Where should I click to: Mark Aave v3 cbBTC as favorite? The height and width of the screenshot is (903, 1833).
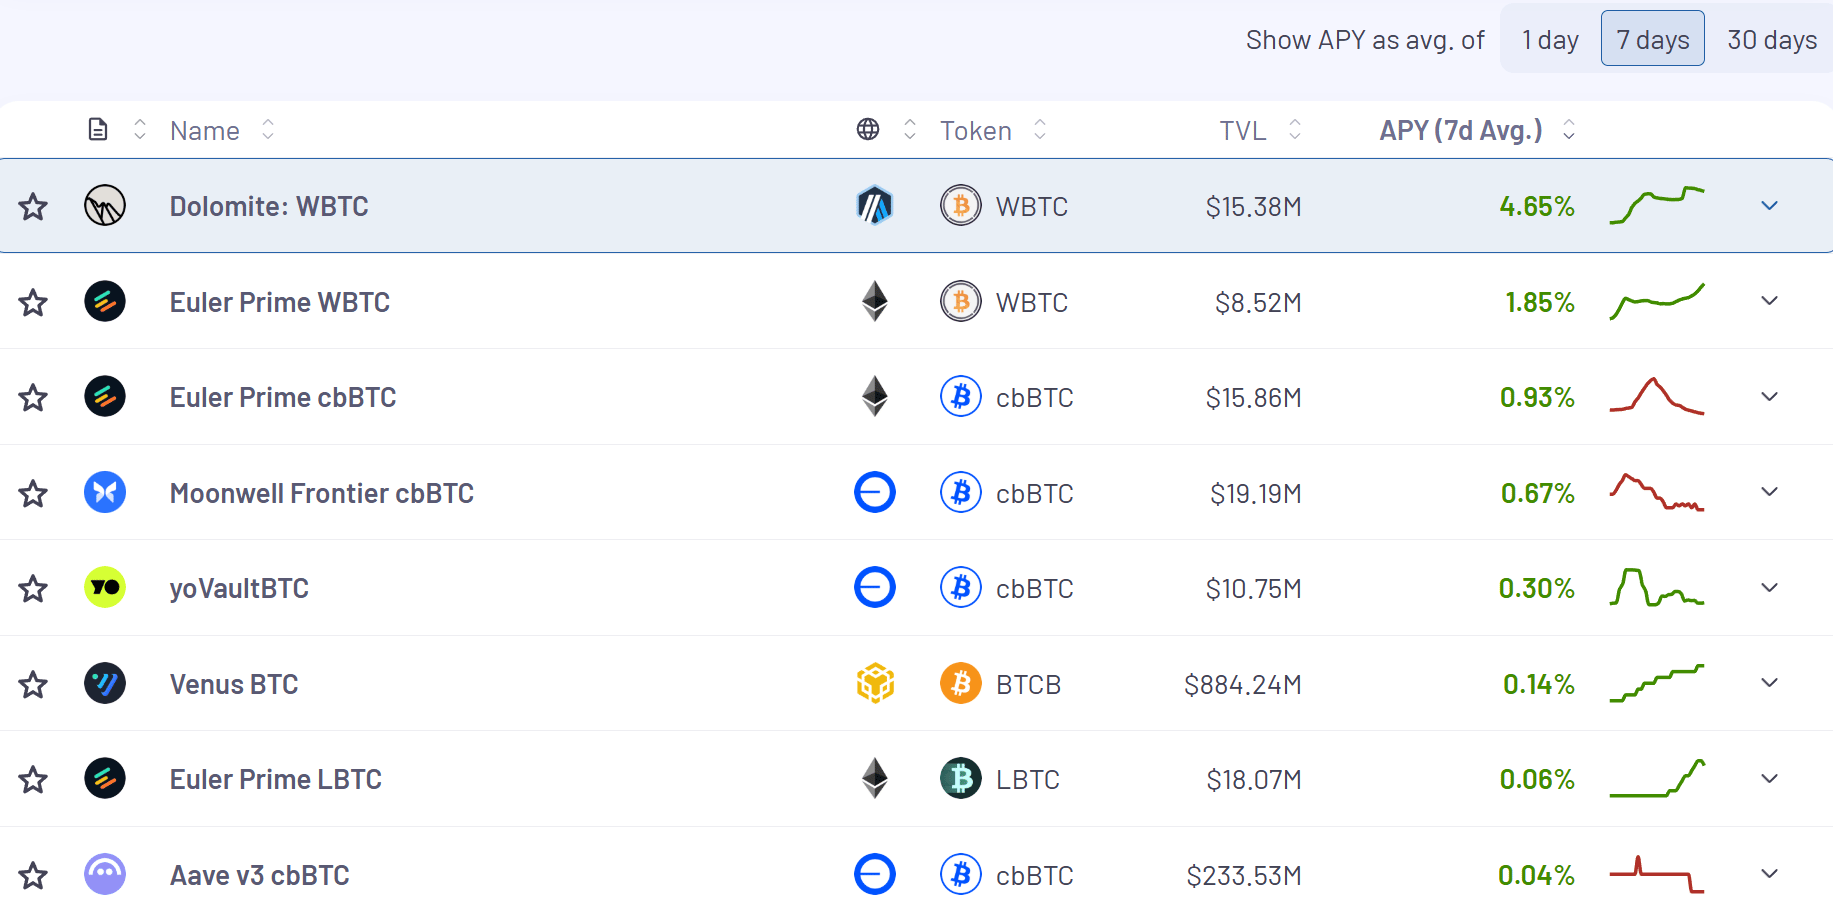coord(33,876)
